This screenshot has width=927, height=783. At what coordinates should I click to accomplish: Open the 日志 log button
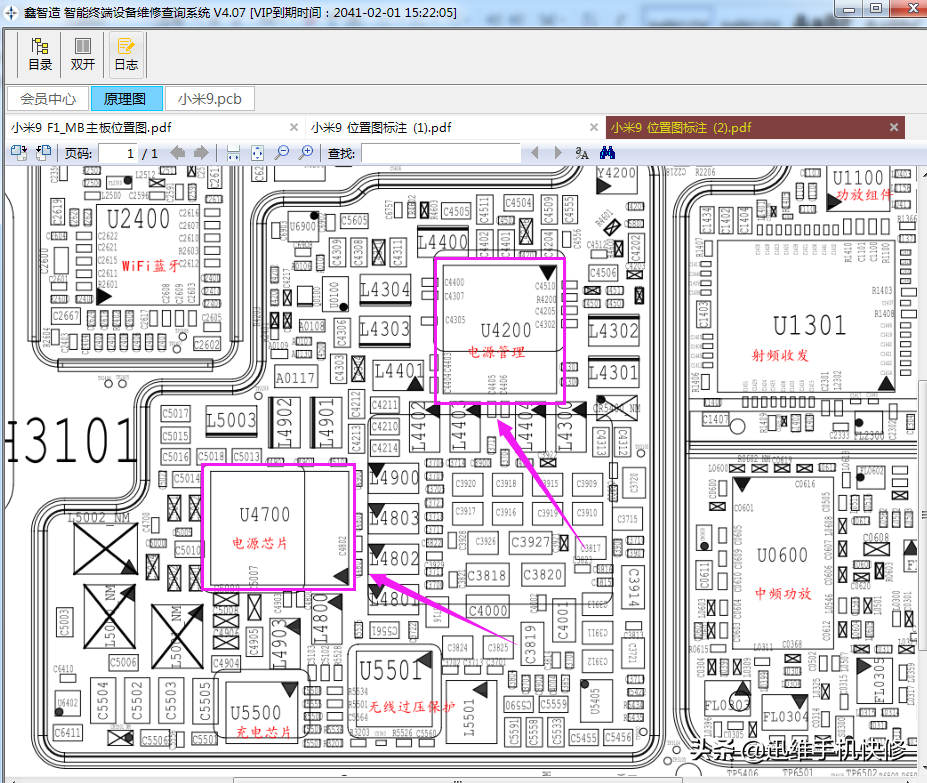pyautogui.click(x=126, y=54)
